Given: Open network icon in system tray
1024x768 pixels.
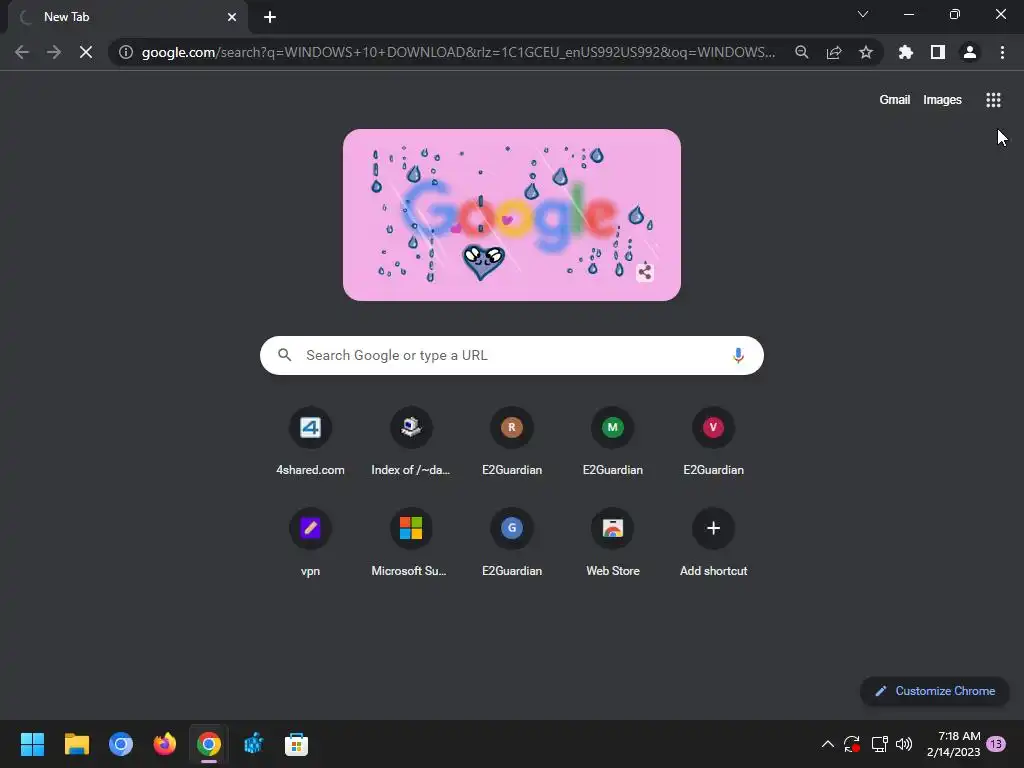Looking at the screenshot, I should pyautogui.click(x=879, y=744).
